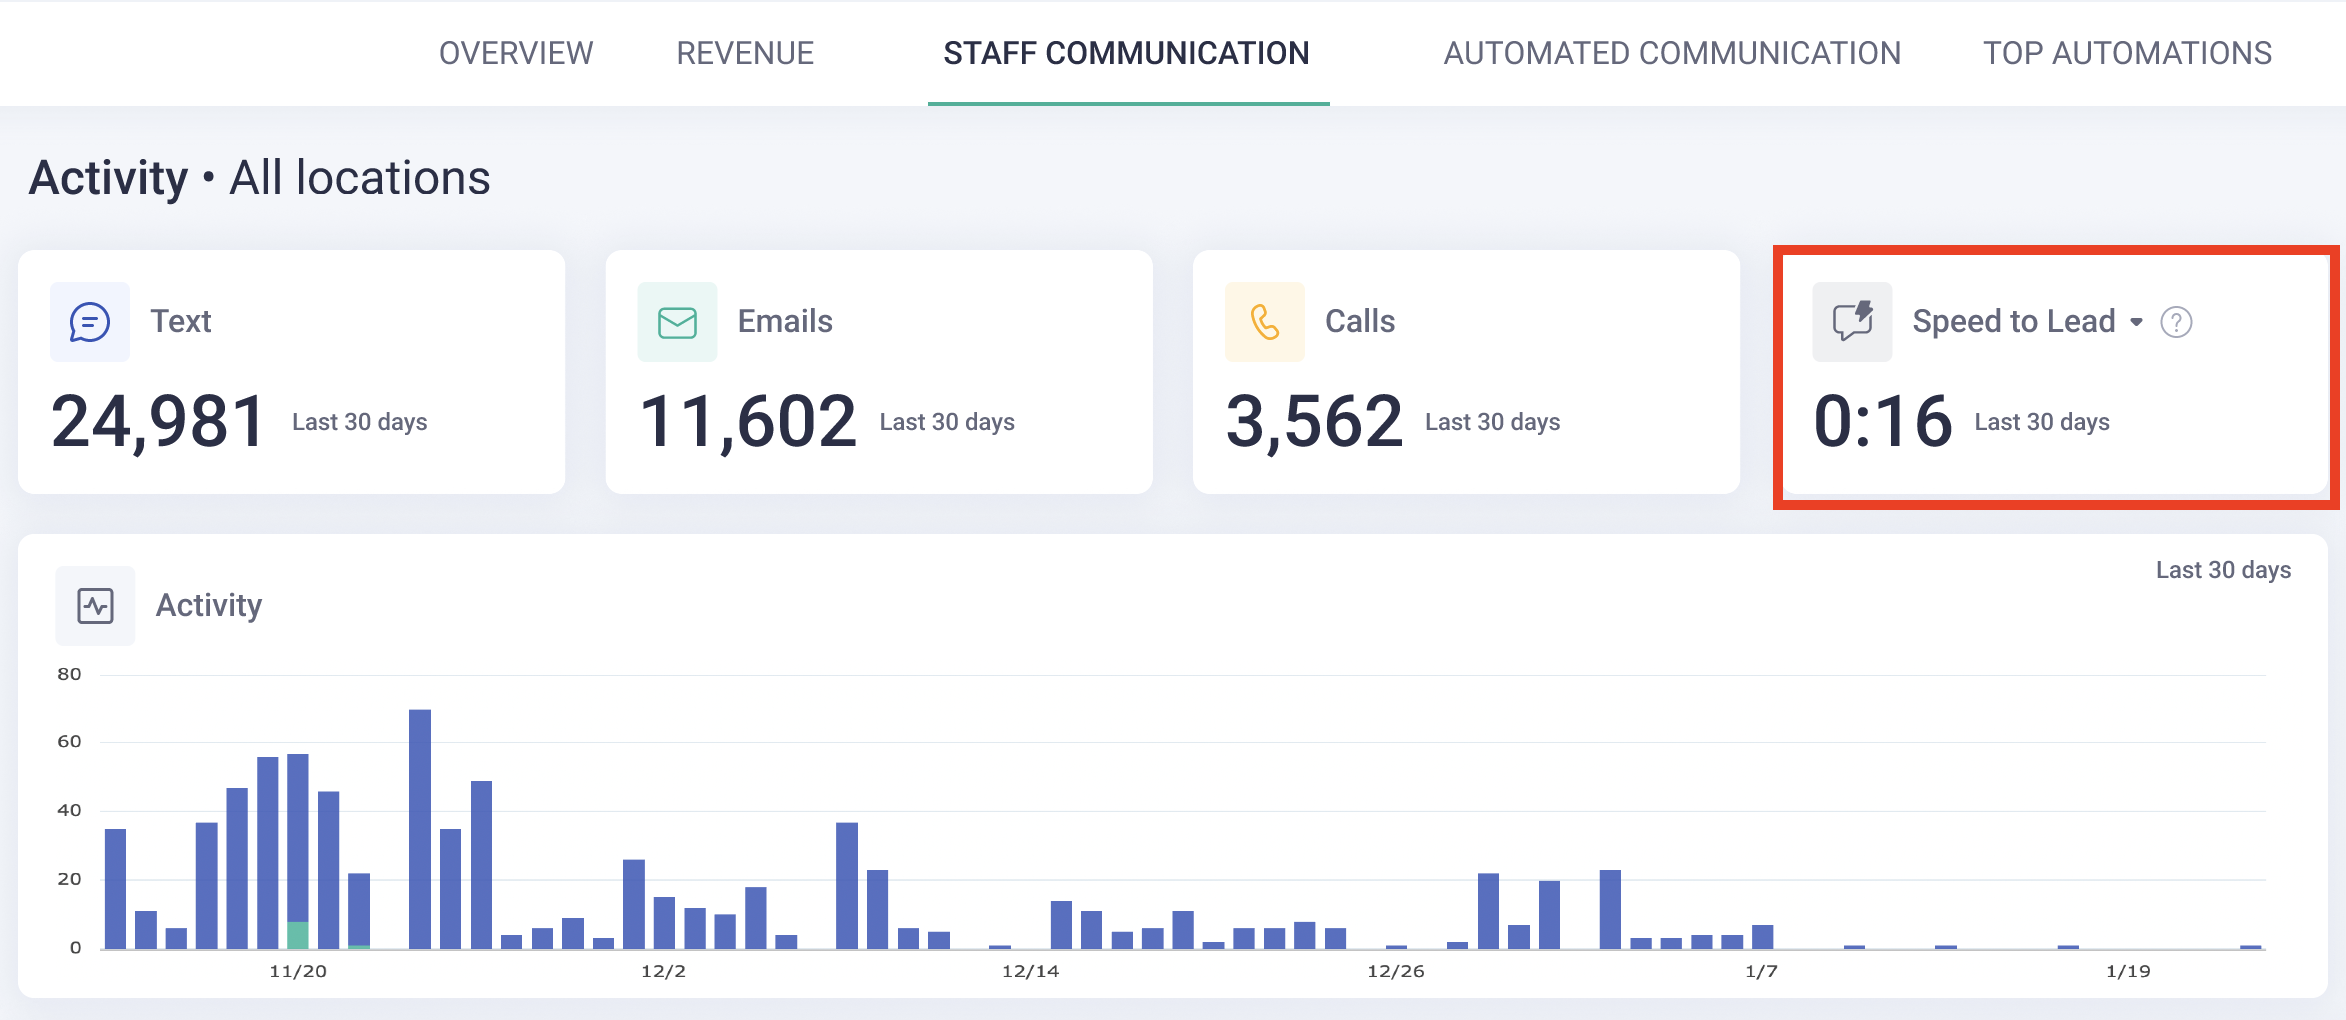Click the 11/20 x-axis date label
Viewport: 2346px width, 1020px height.
click(x=298, y=971)
